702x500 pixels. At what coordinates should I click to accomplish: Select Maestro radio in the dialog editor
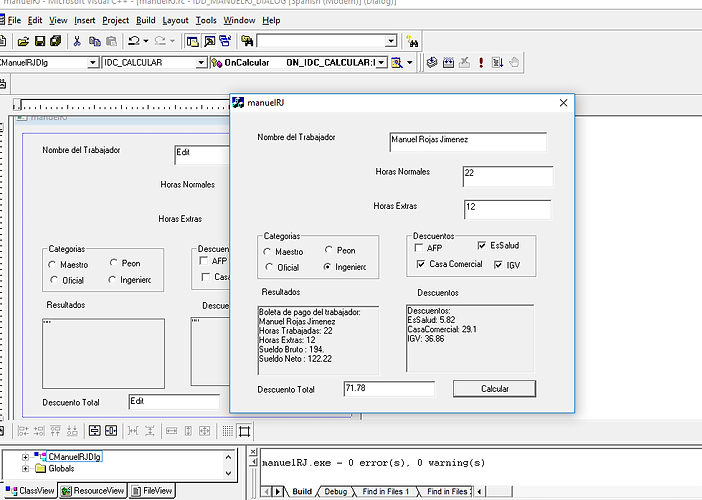52,265
